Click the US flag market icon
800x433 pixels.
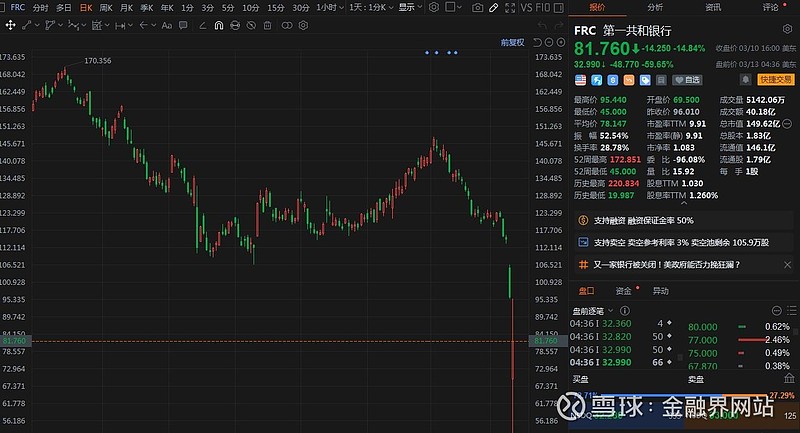[x=580, y=80]
